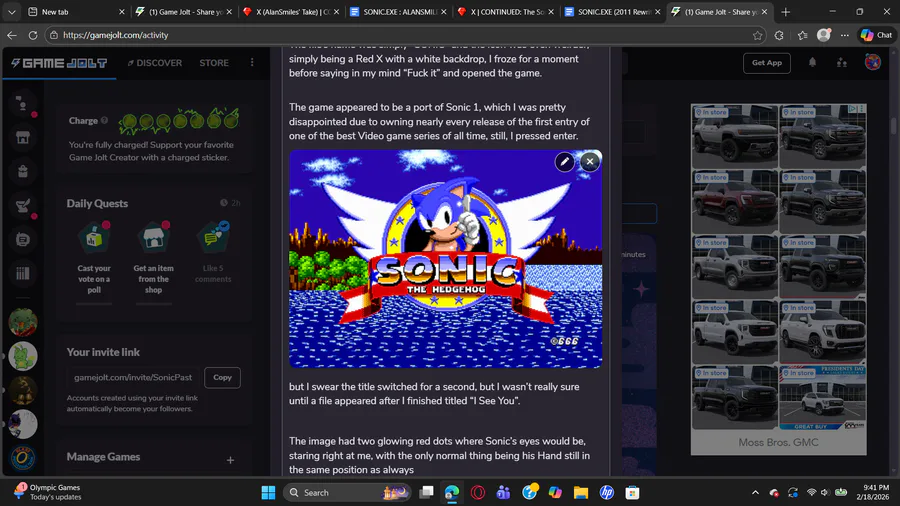
Task: Open the tab search dropdown arrow
Action: point(11,11)
